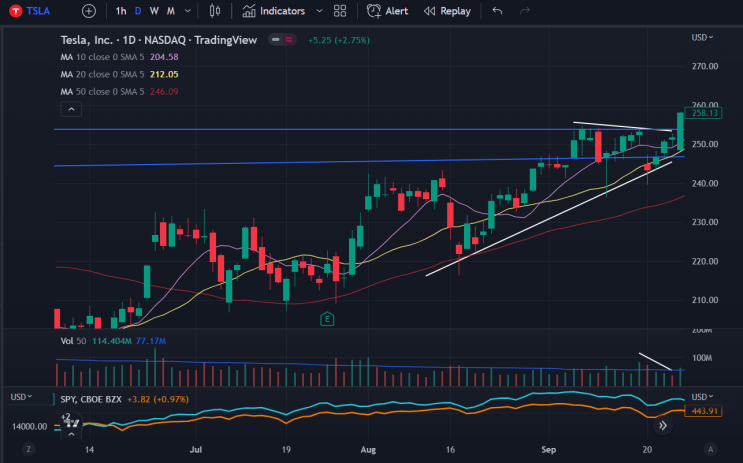Open the USD dropdown in the SPY pane

(x=702, y=397)
